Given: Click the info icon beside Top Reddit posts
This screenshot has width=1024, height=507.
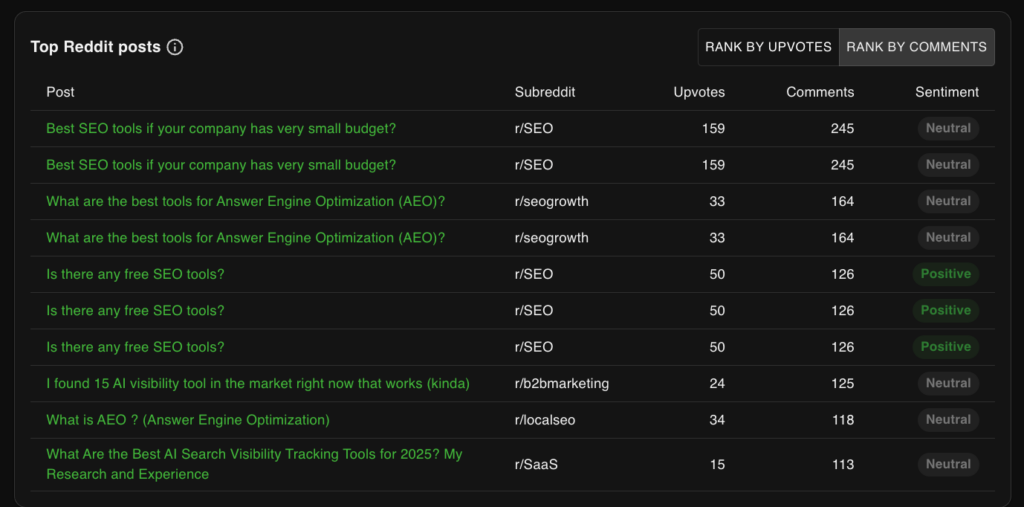Looking at the screenshot, I should pos(174,47).
